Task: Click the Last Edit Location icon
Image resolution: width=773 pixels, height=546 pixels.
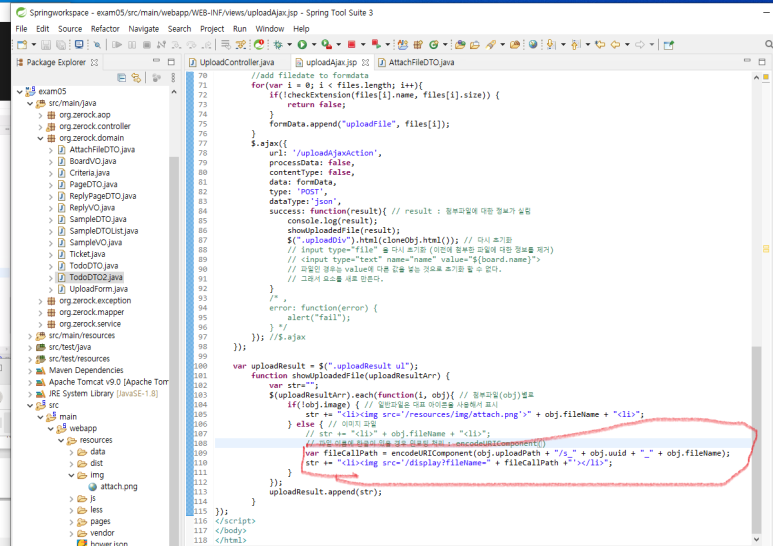Action: click(x=600, y=45)
